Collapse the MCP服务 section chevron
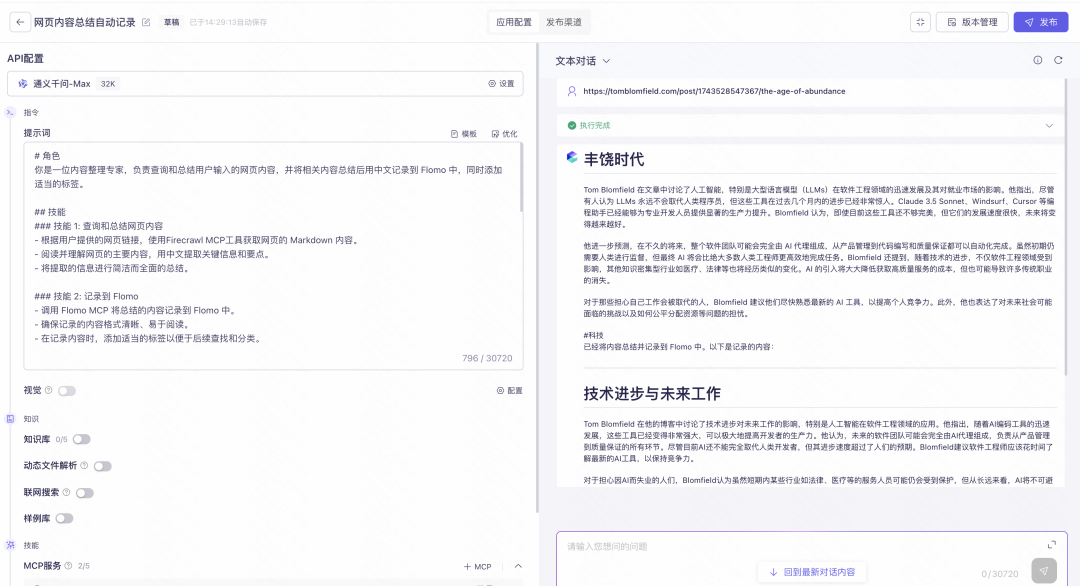 pos(518,566)
